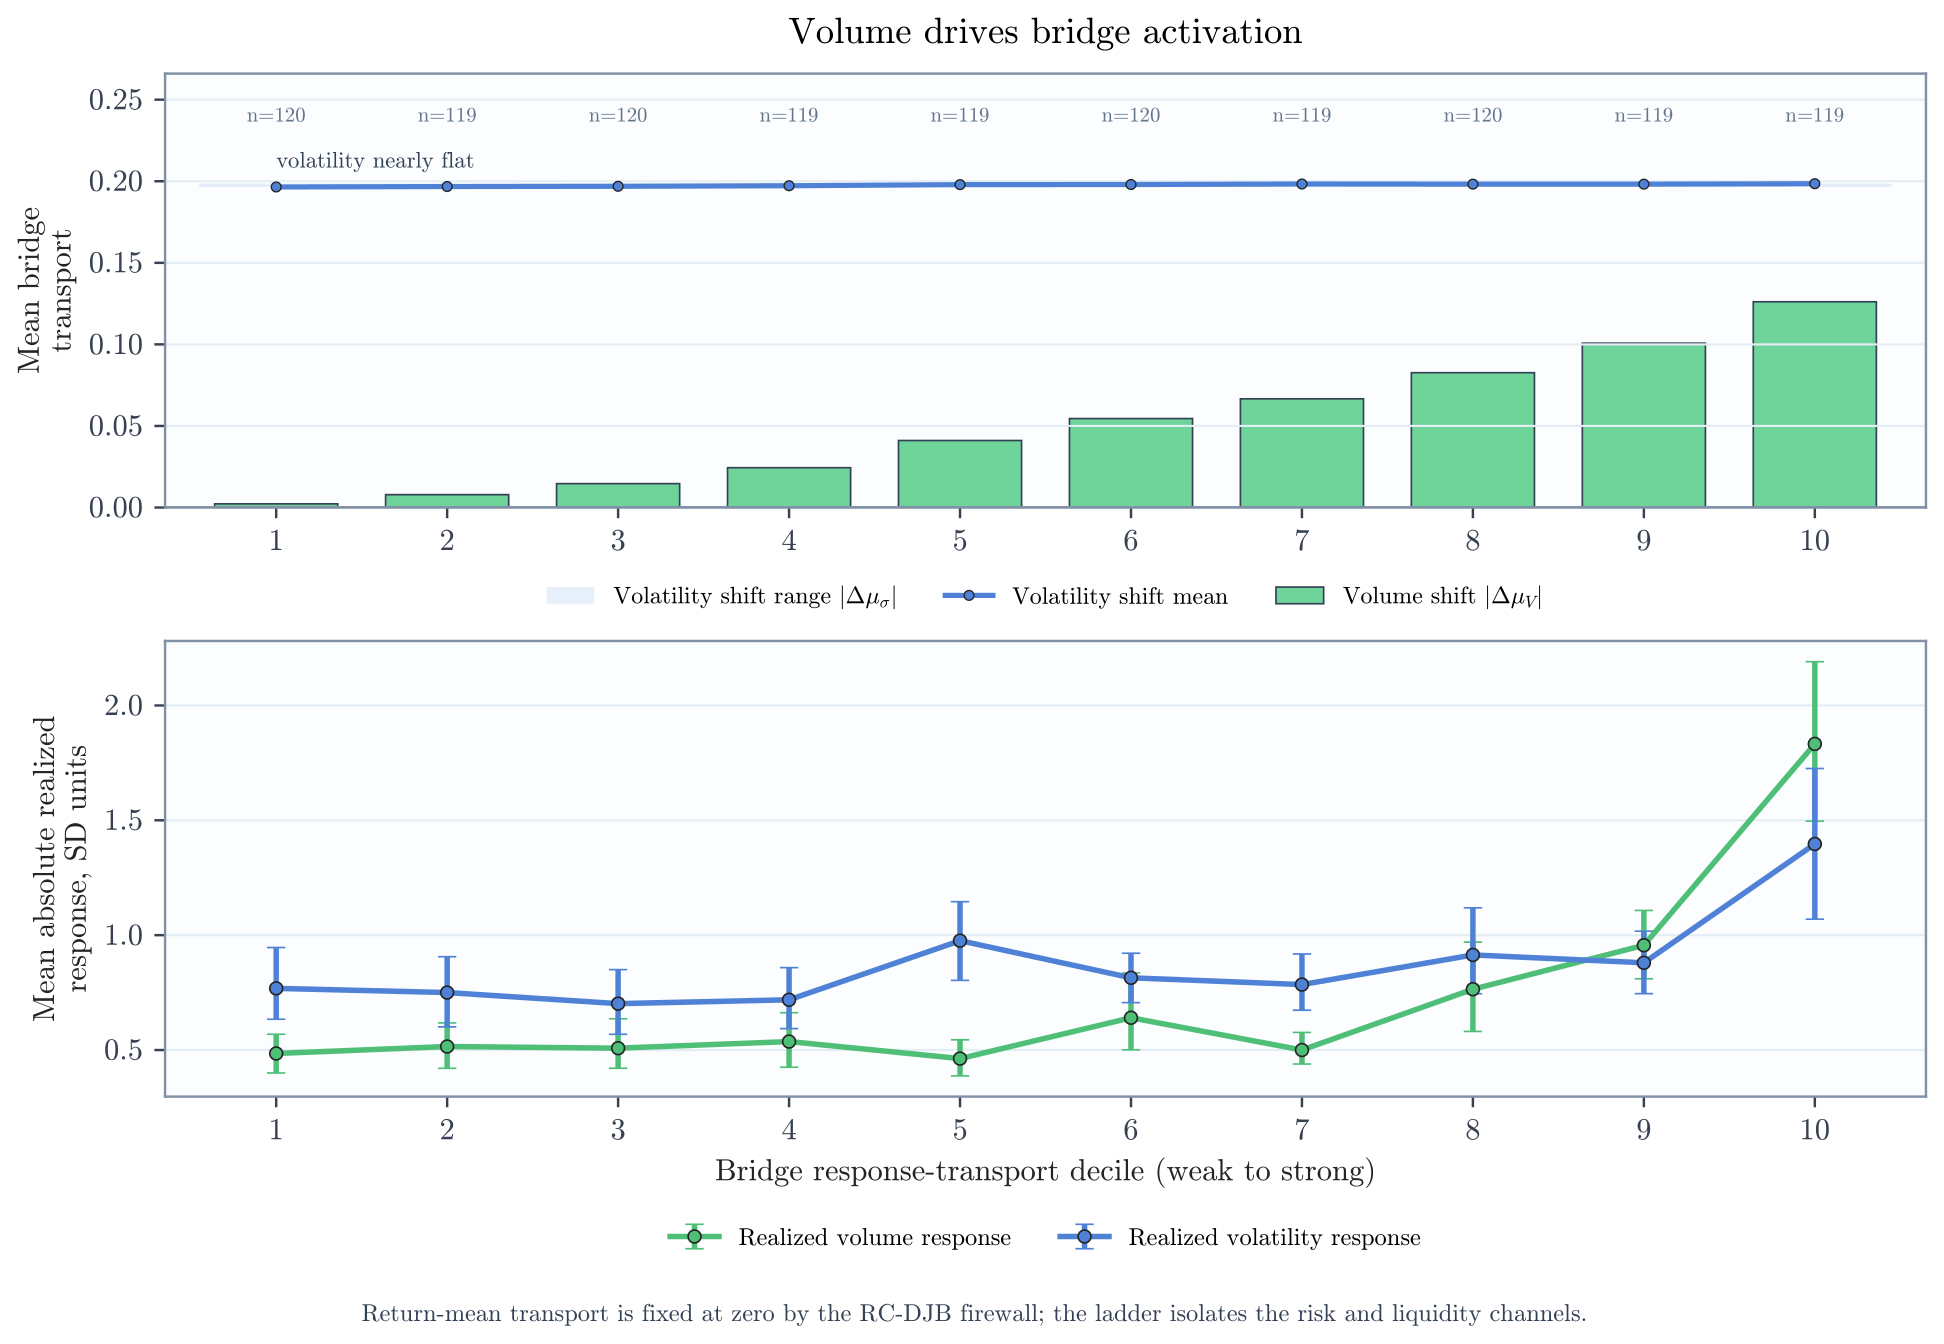1944x1344 pixels.
Task: Click the 'Volatility shift mean' legend entry
Action: 1085,596
